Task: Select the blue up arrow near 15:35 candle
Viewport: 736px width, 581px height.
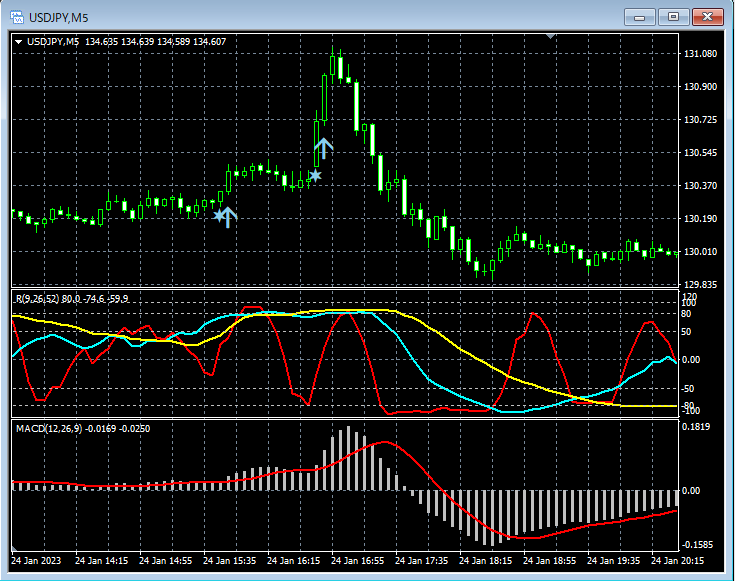Action: 228,217
